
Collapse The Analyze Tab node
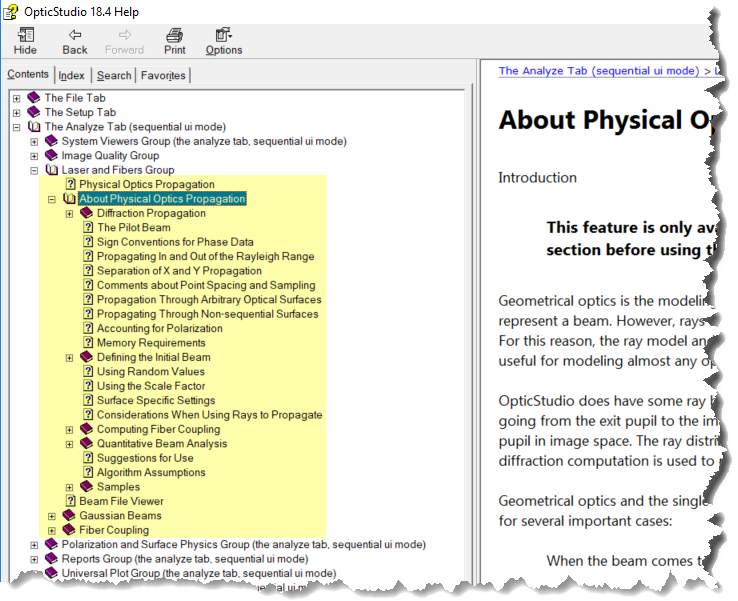point(16,127)
